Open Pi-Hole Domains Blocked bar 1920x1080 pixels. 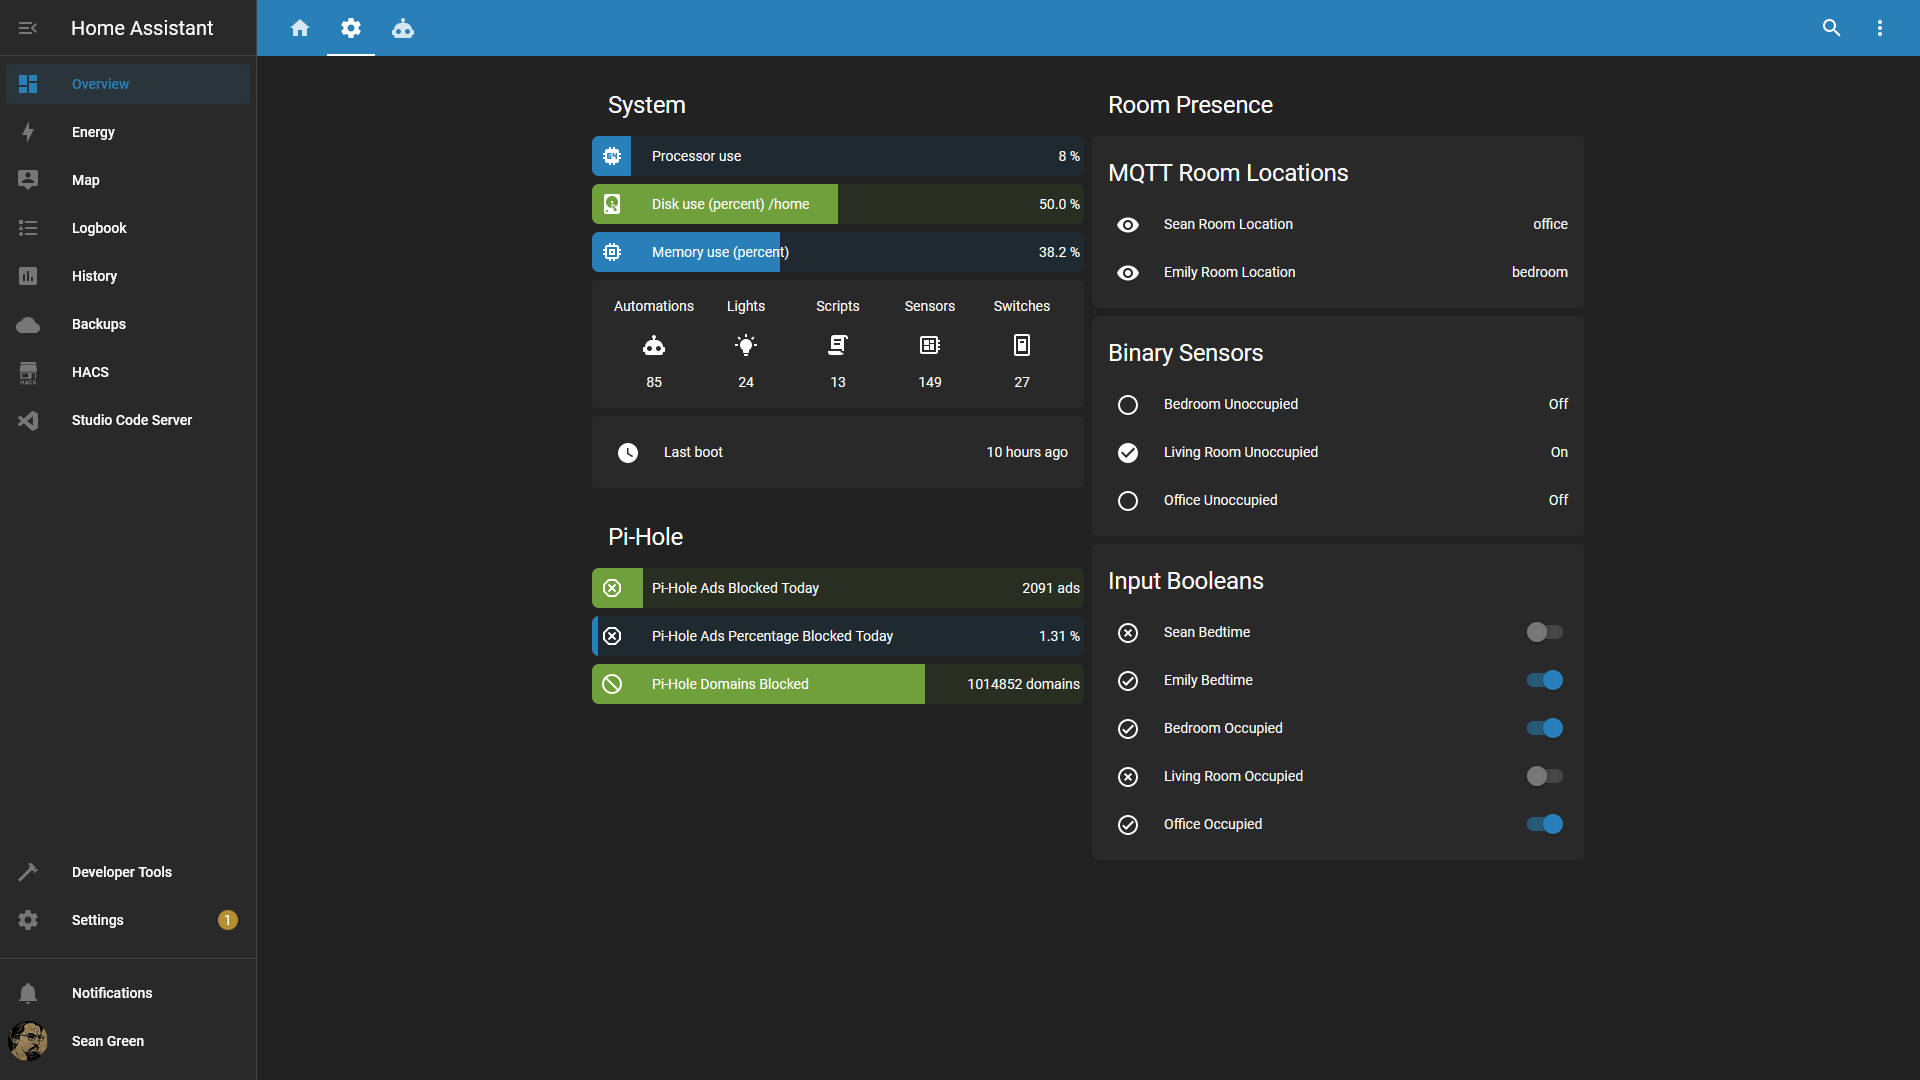pyautogui.click(x=838, y=684)
